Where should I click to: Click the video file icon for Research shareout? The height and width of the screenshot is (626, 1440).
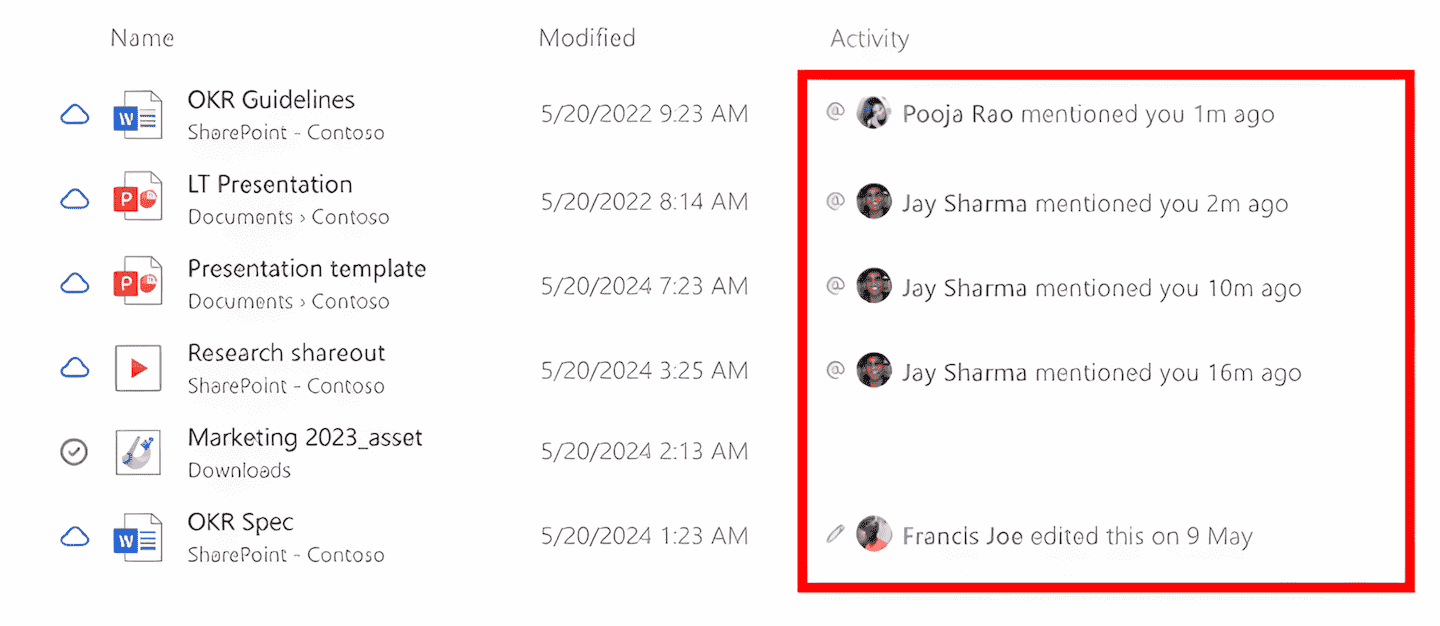(x=138, y=368)
